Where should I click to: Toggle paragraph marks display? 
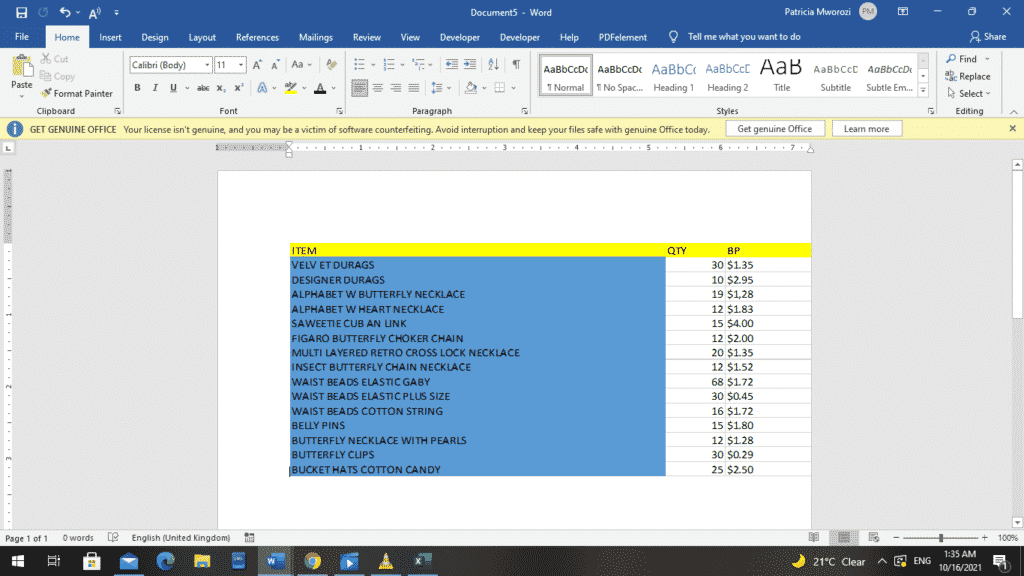516,64
